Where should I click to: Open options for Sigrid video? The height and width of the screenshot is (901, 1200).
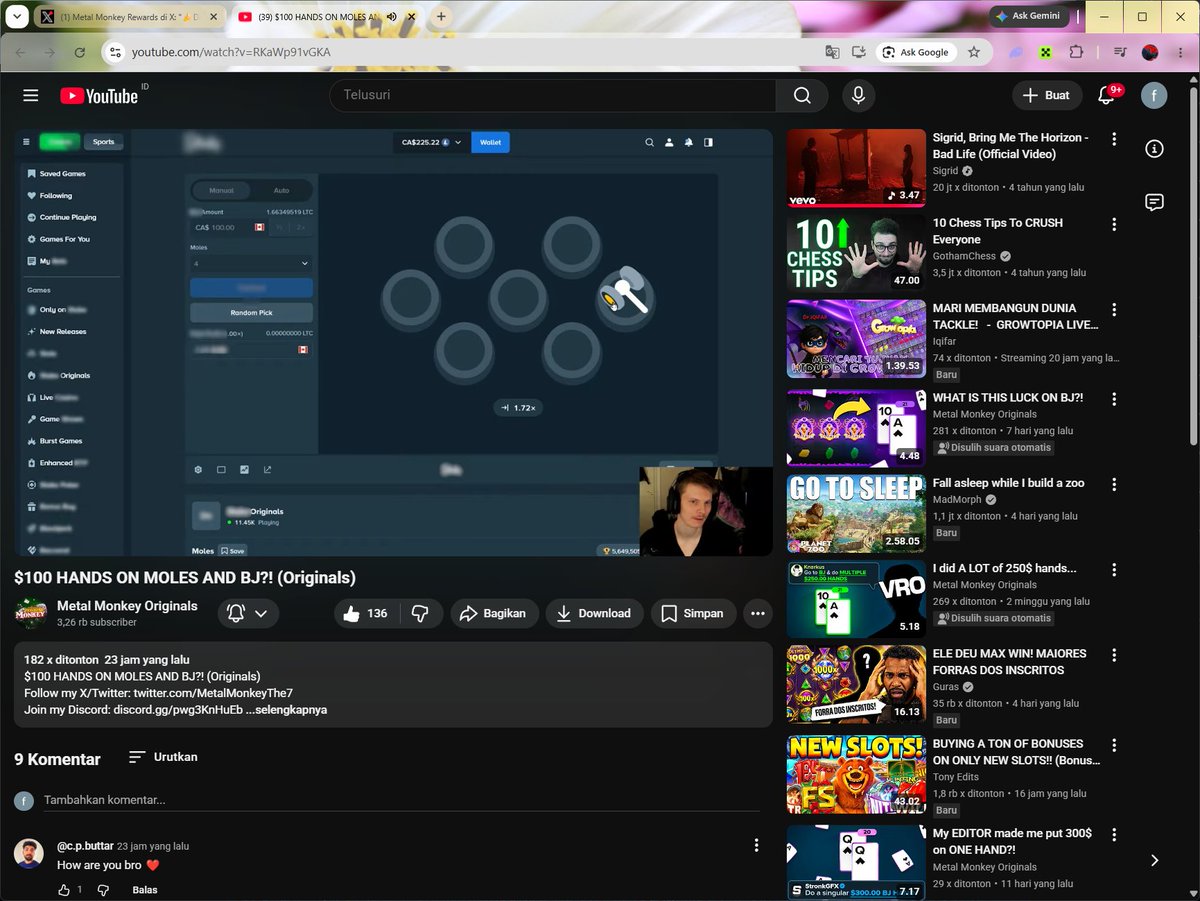tap(1115, 138)
